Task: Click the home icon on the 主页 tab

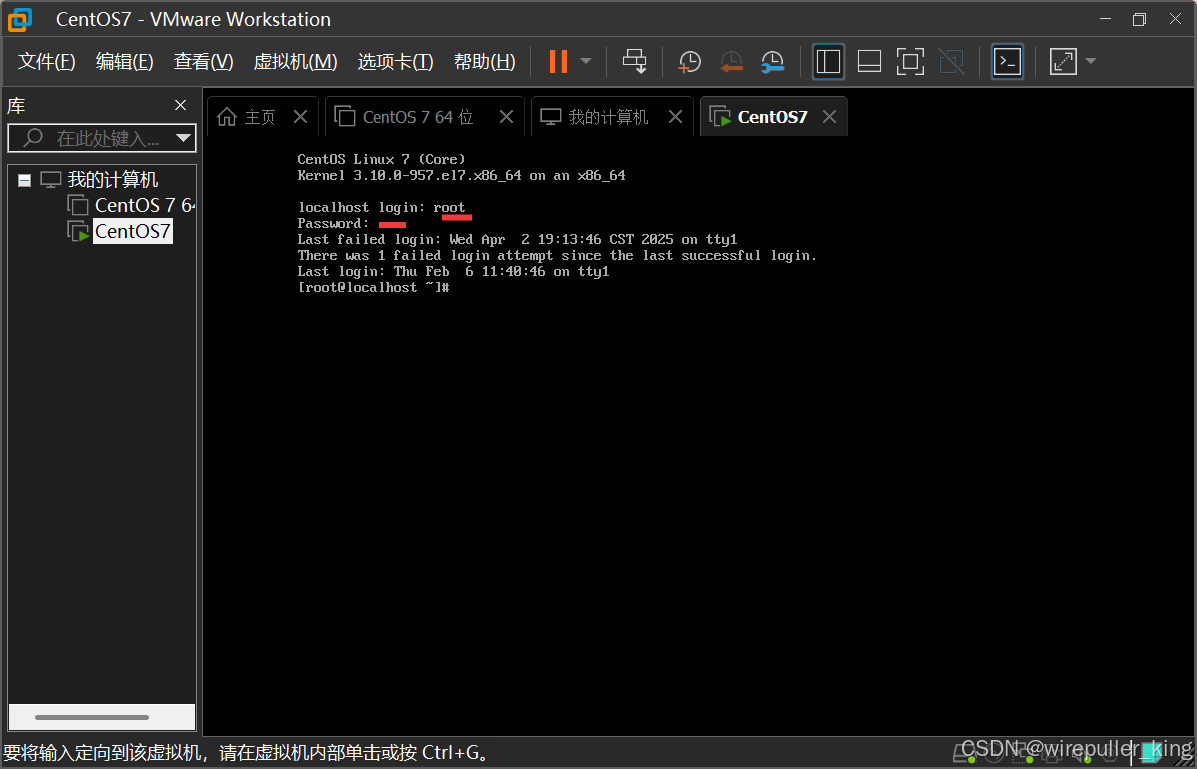Action: click(x=227, y=116)
